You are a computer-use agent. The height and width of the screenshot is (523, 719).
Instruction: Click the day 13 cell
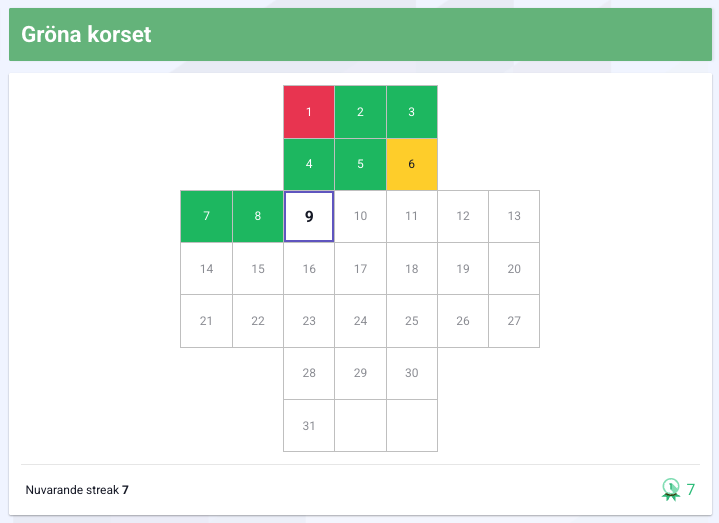pos(514,216)
